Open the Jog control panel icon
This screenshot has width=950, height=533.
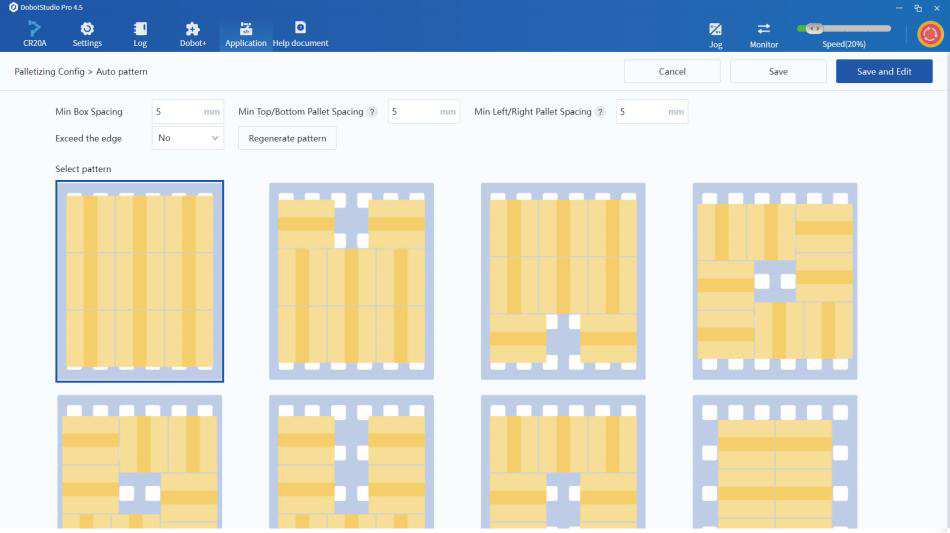point(715,31)
